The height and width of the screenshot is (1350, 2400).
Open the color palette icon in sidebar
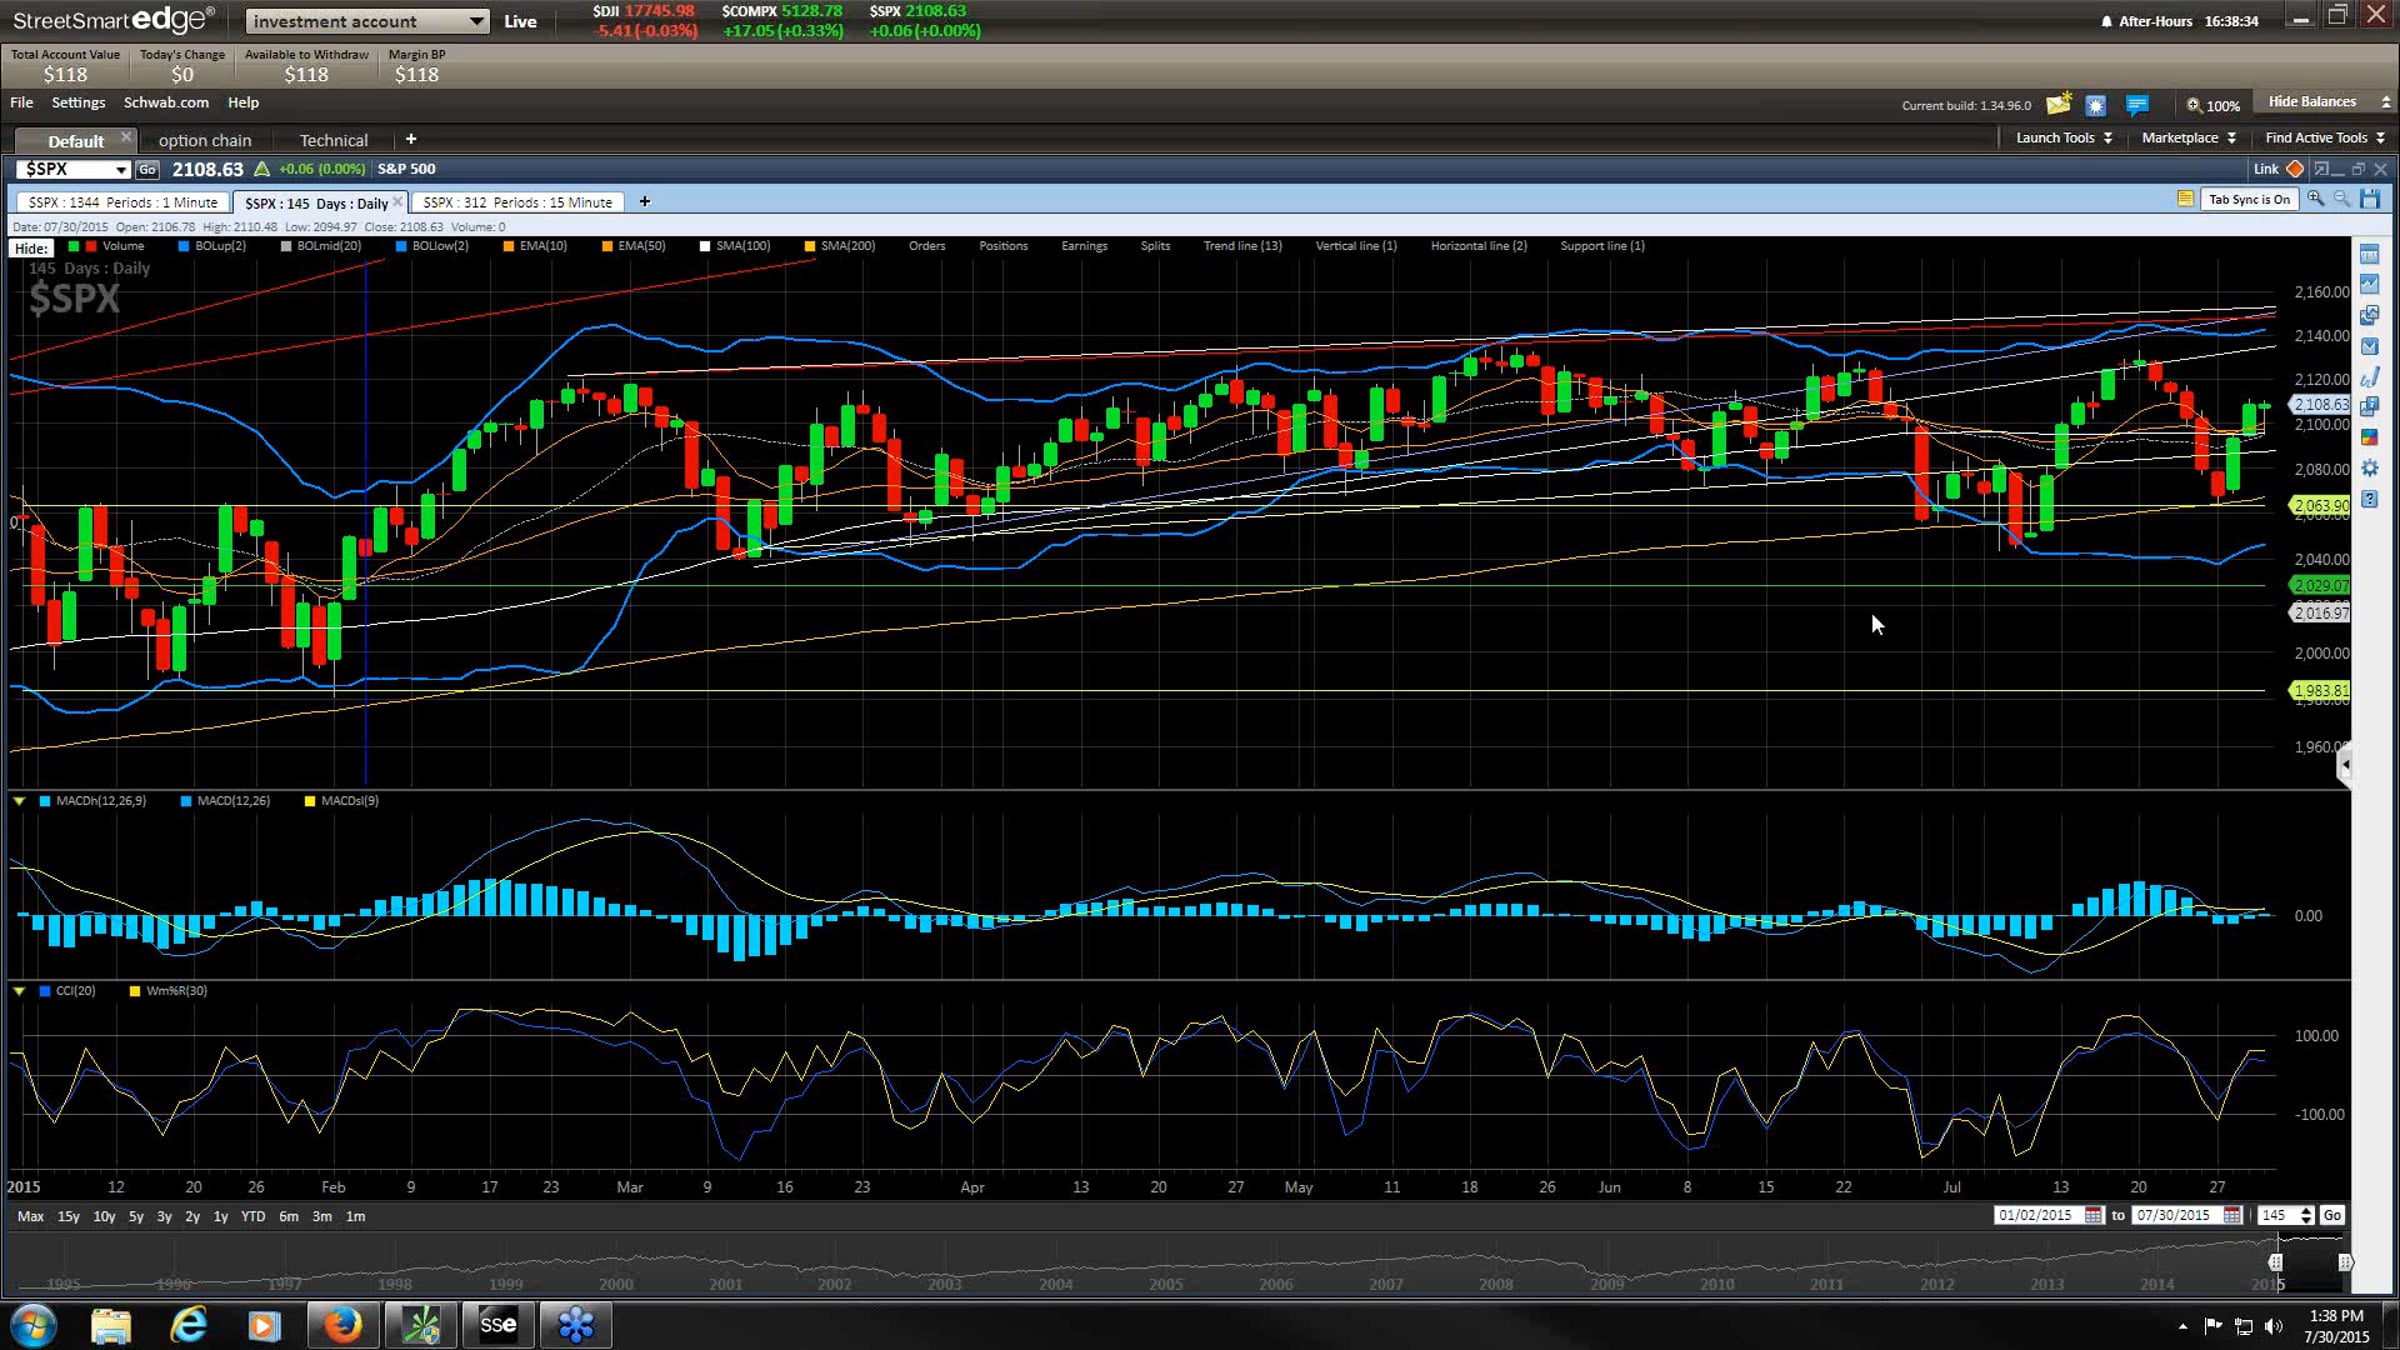[x=2369, y=437]
